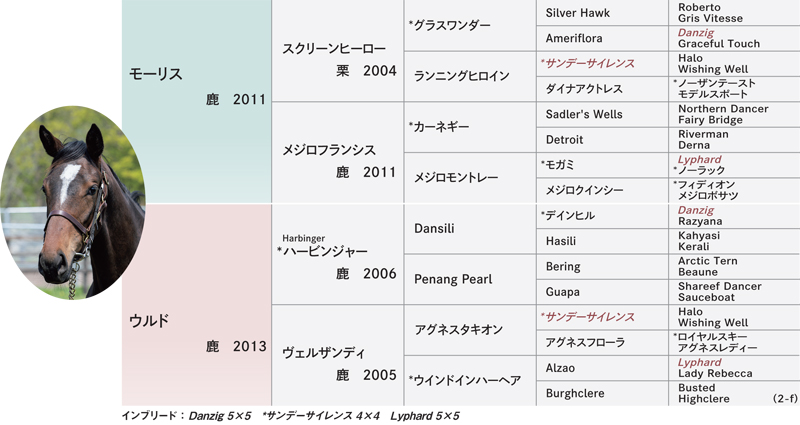Select dam cell ウルド
Viewport: 800px width, 425px height.
tap(196, 305)
